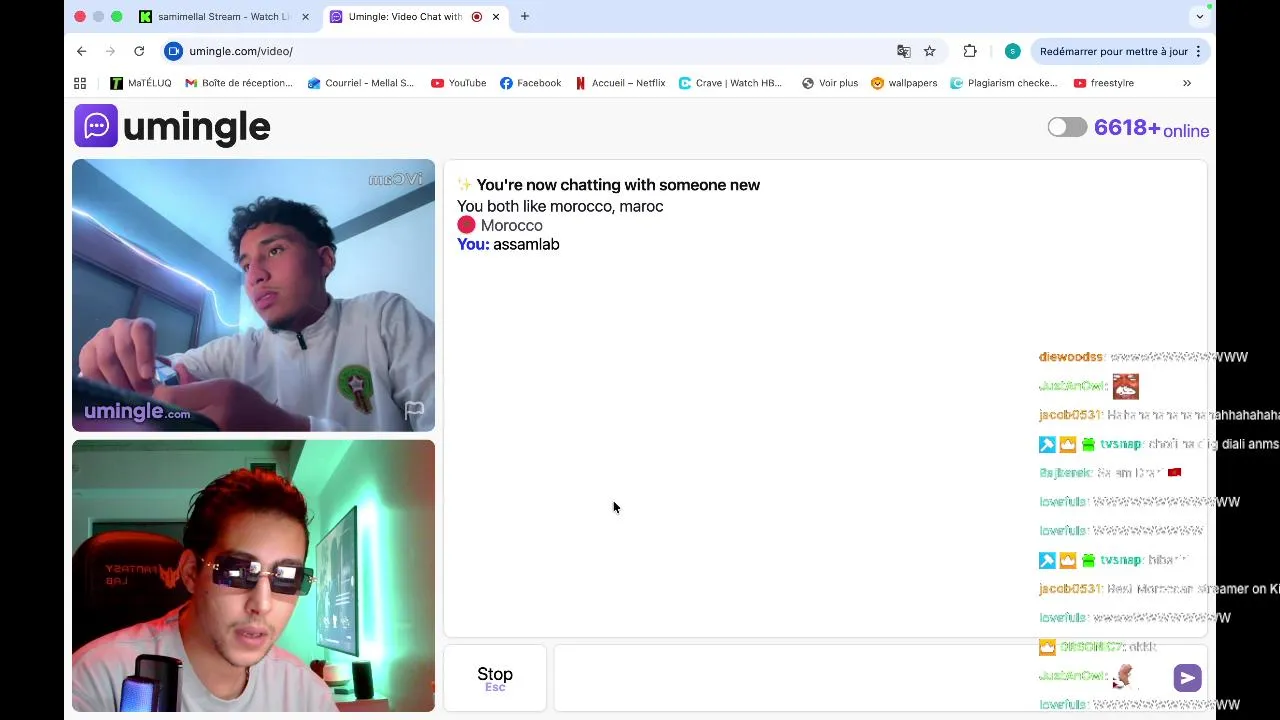This screenshot has width=1280, height=720.
Task: Open the Extensions puzzle icon
Action: [x=970, y=51]
